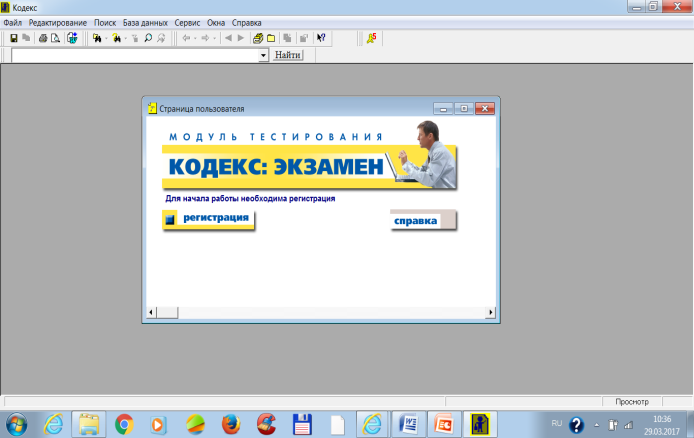Click the magnifier search icon in toolbar
694x438 pixels.
pyautogui.click(x=148, y=38)
